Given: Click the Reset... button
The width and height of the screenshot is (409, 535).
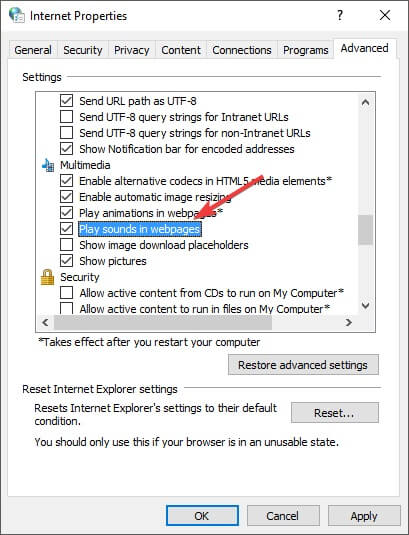Looking at the screenshot, I should [334, 413].
